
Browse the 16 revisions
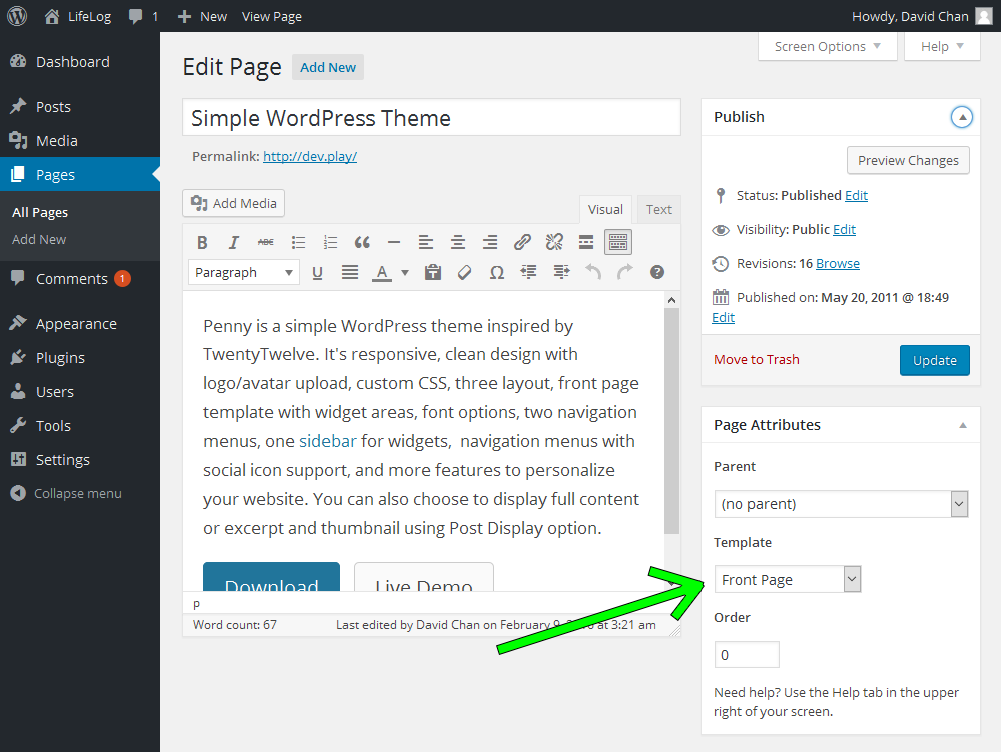(x=837, y=263)
